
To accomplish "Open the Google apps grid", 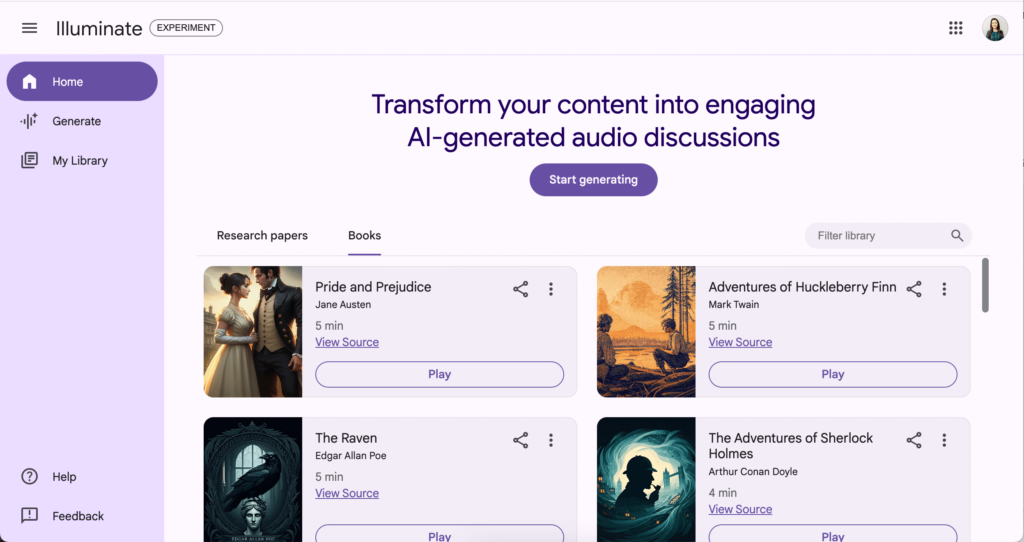I will pos(955,28).
